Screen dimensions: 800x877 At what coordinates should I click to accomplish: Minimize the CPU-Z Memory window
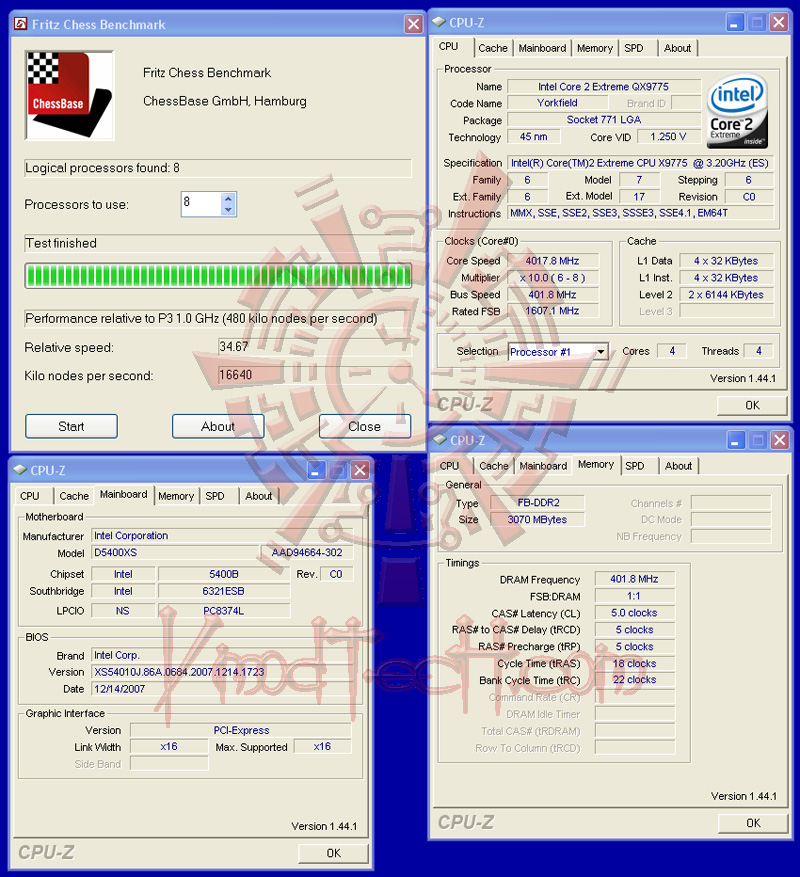[x=736, y=440]
